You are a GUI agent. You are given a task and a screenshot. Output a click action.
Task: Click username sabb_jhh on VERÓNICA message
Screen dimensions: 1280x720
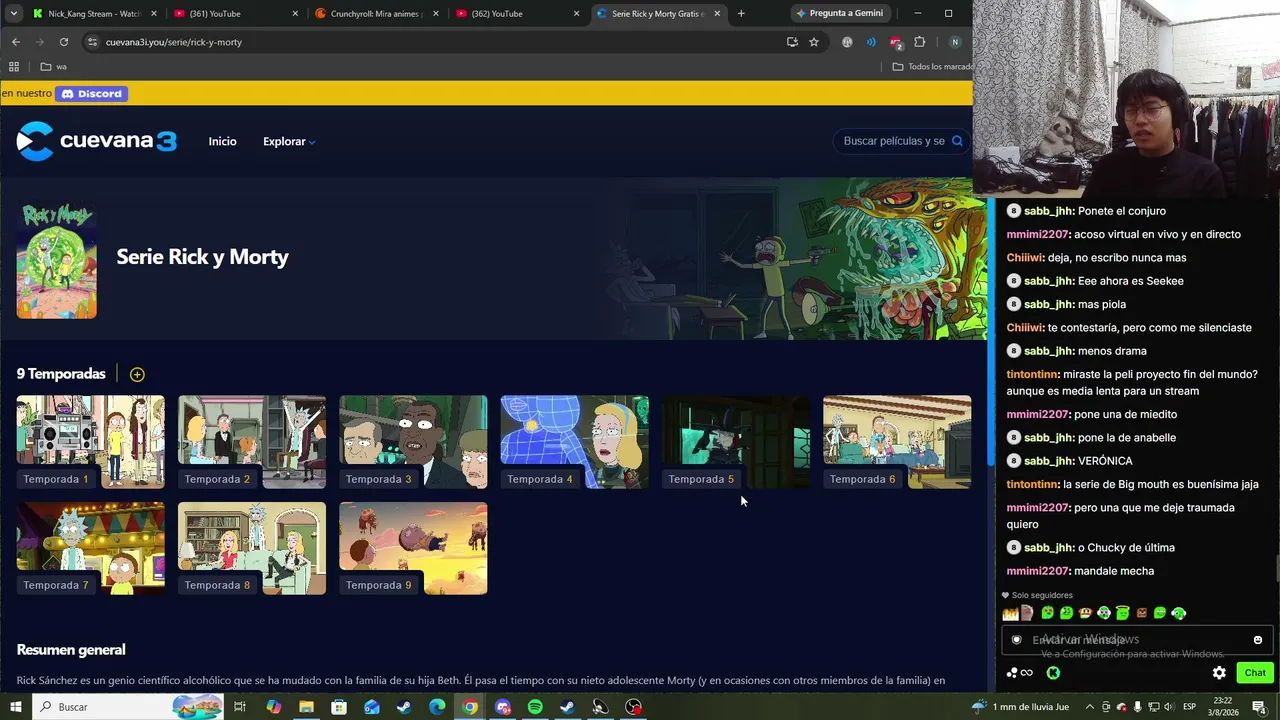tap(1048, 461)
